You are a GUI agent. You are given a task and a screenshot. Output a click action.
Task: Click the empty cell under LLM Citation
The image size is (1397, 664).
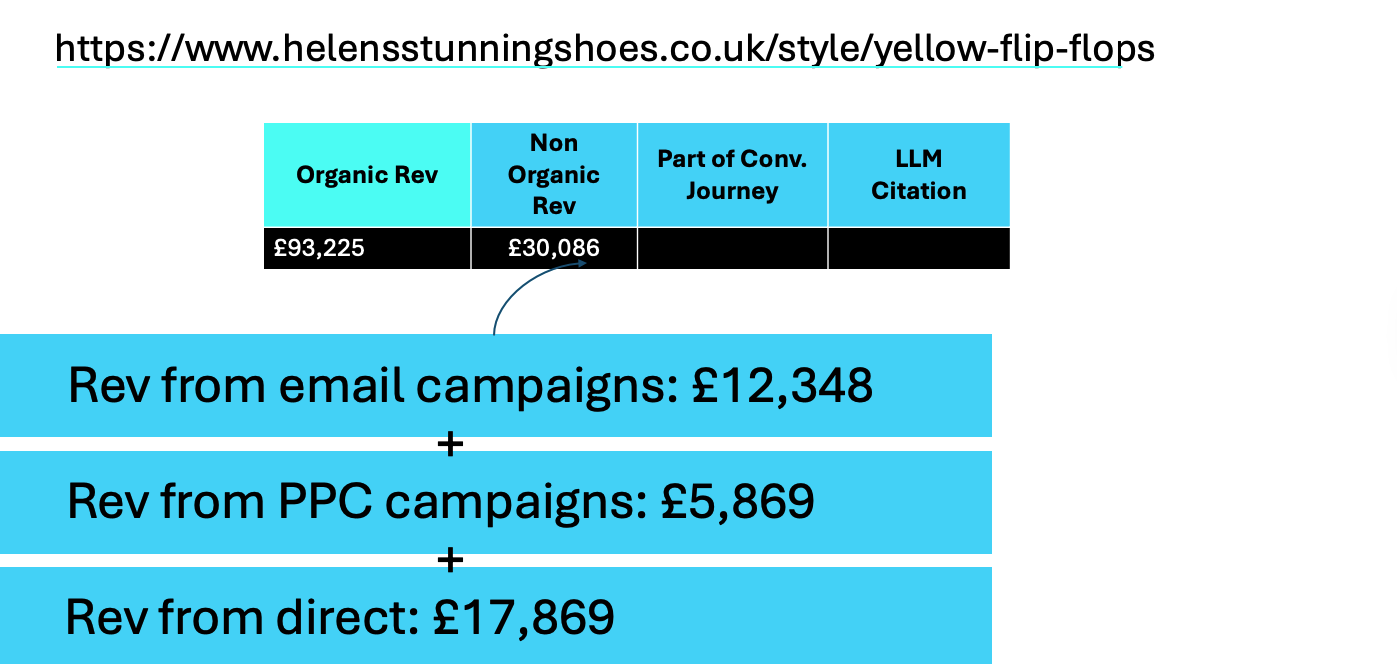(x=919, y=248)
